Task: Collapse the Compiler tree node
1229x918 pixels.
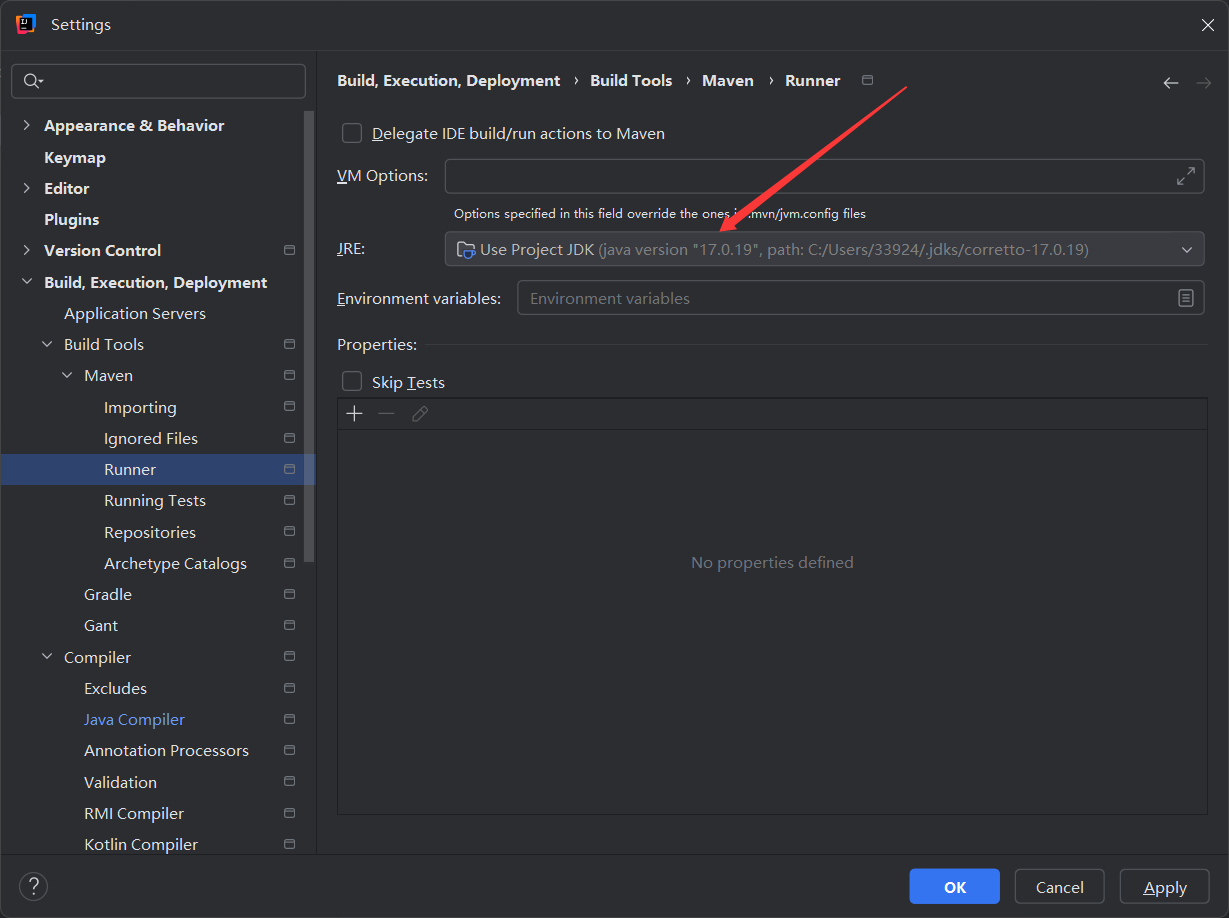Action: [x=47, y=657]
